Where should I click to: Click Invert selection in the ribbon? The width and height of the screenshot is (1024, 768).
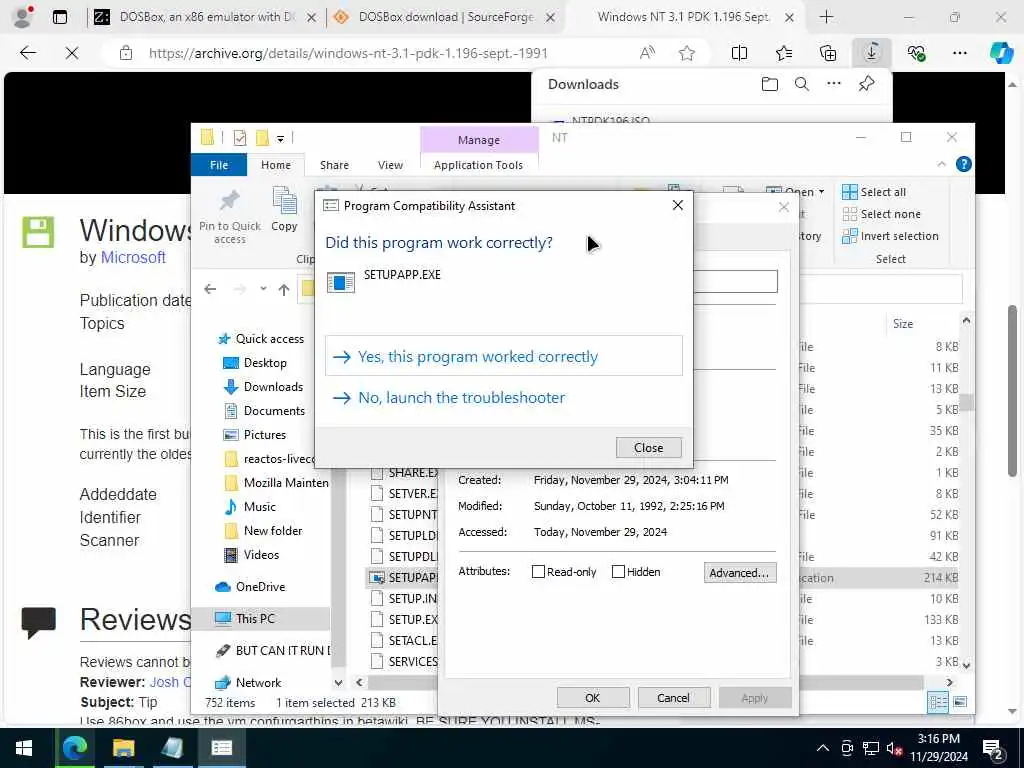point(890,236)
